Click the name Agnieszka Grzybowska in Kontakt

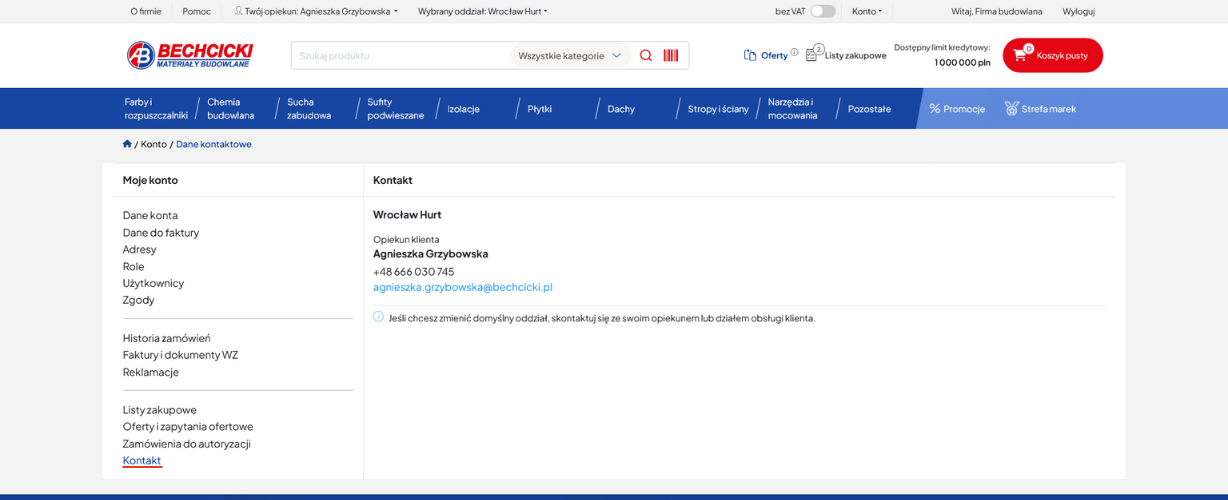click(431, 254)
